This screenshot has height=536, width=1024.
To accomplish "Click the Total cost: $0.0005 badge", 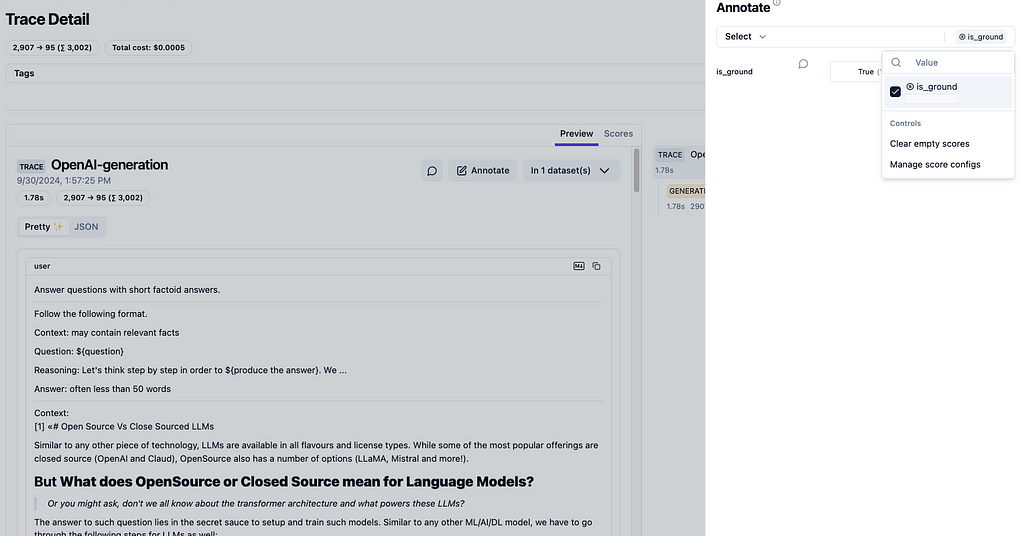I will (x=148, y=48).
